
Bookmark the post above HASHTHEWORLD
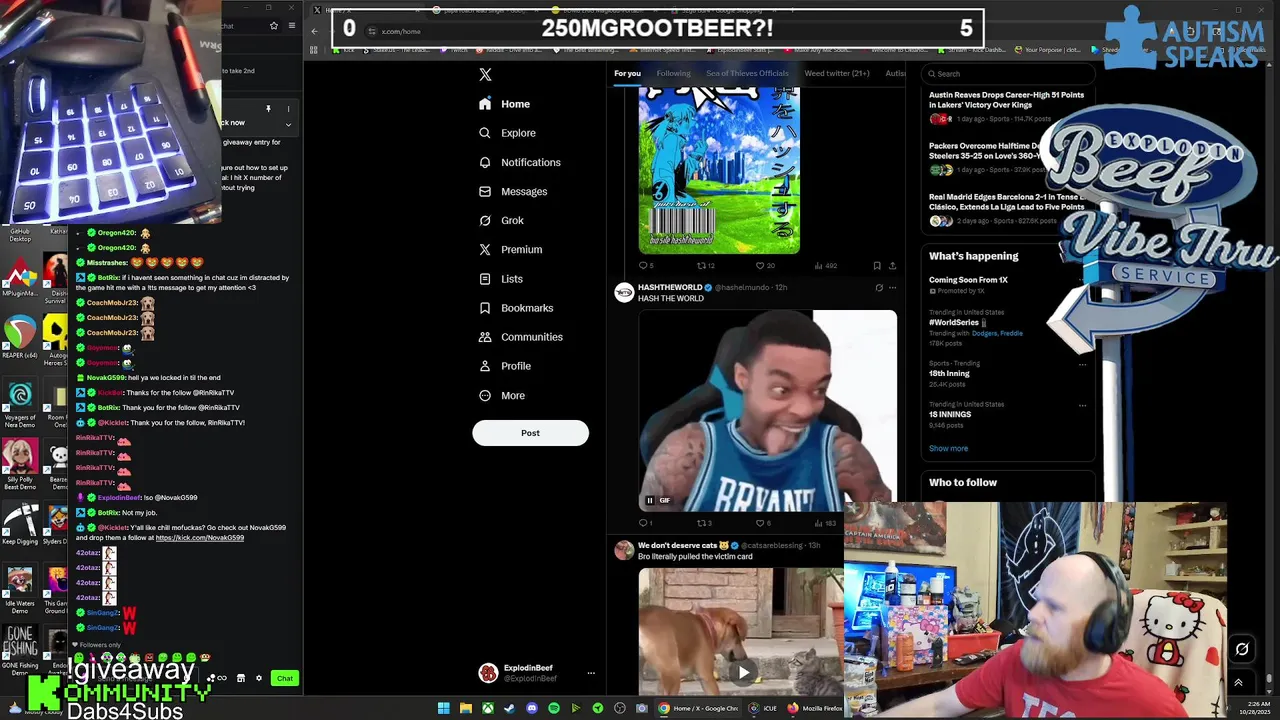pos(877,266)
